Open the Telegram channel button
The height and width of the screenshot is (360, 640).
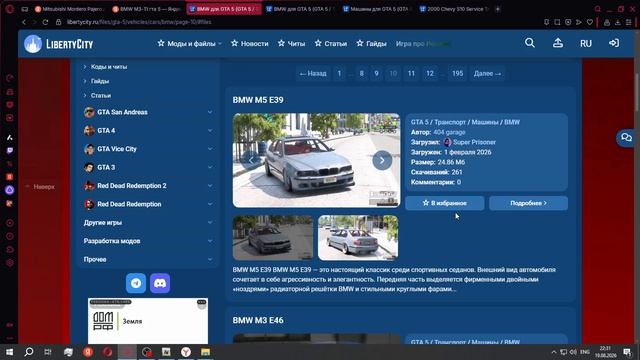click(136, 283)
